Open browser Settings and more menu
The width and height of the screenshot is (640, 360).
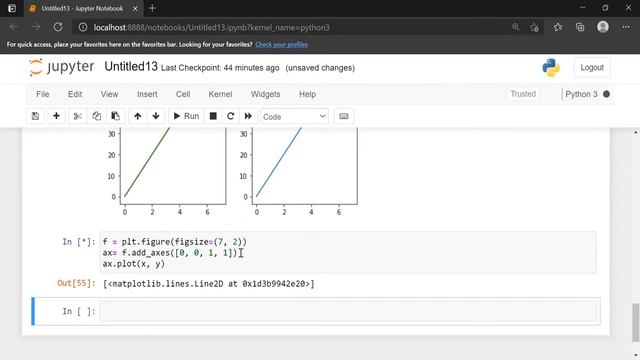pos(626,27)
